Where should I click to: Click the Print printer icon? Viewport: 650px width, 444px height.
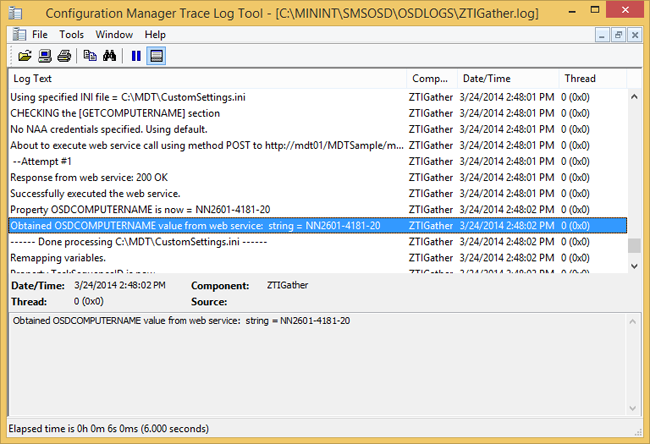64,55
